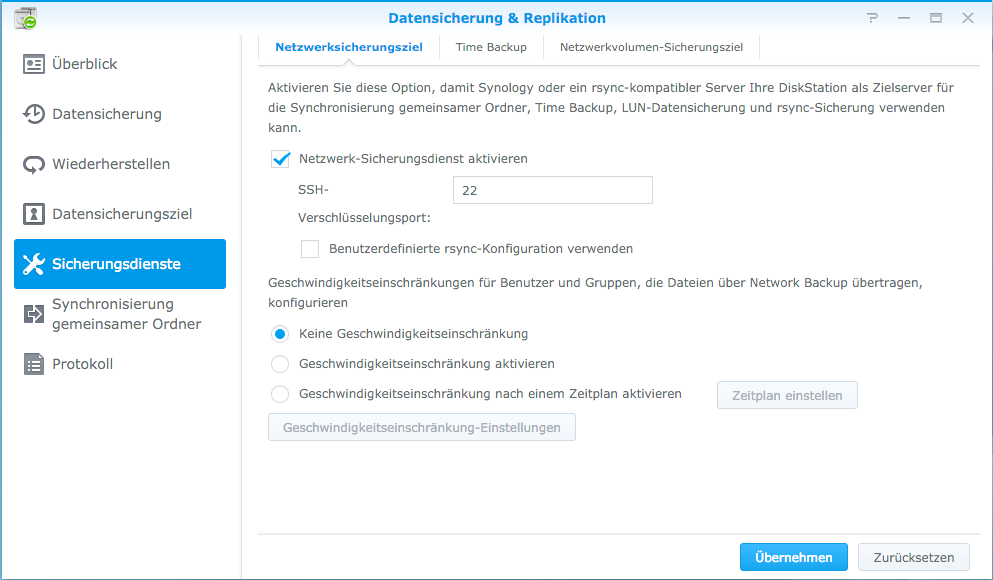The width and height of the screenshot is (993, 580).
Task: Click the Synchronisierung gemeinsamer Ordner icon
Action: (34, 313)
